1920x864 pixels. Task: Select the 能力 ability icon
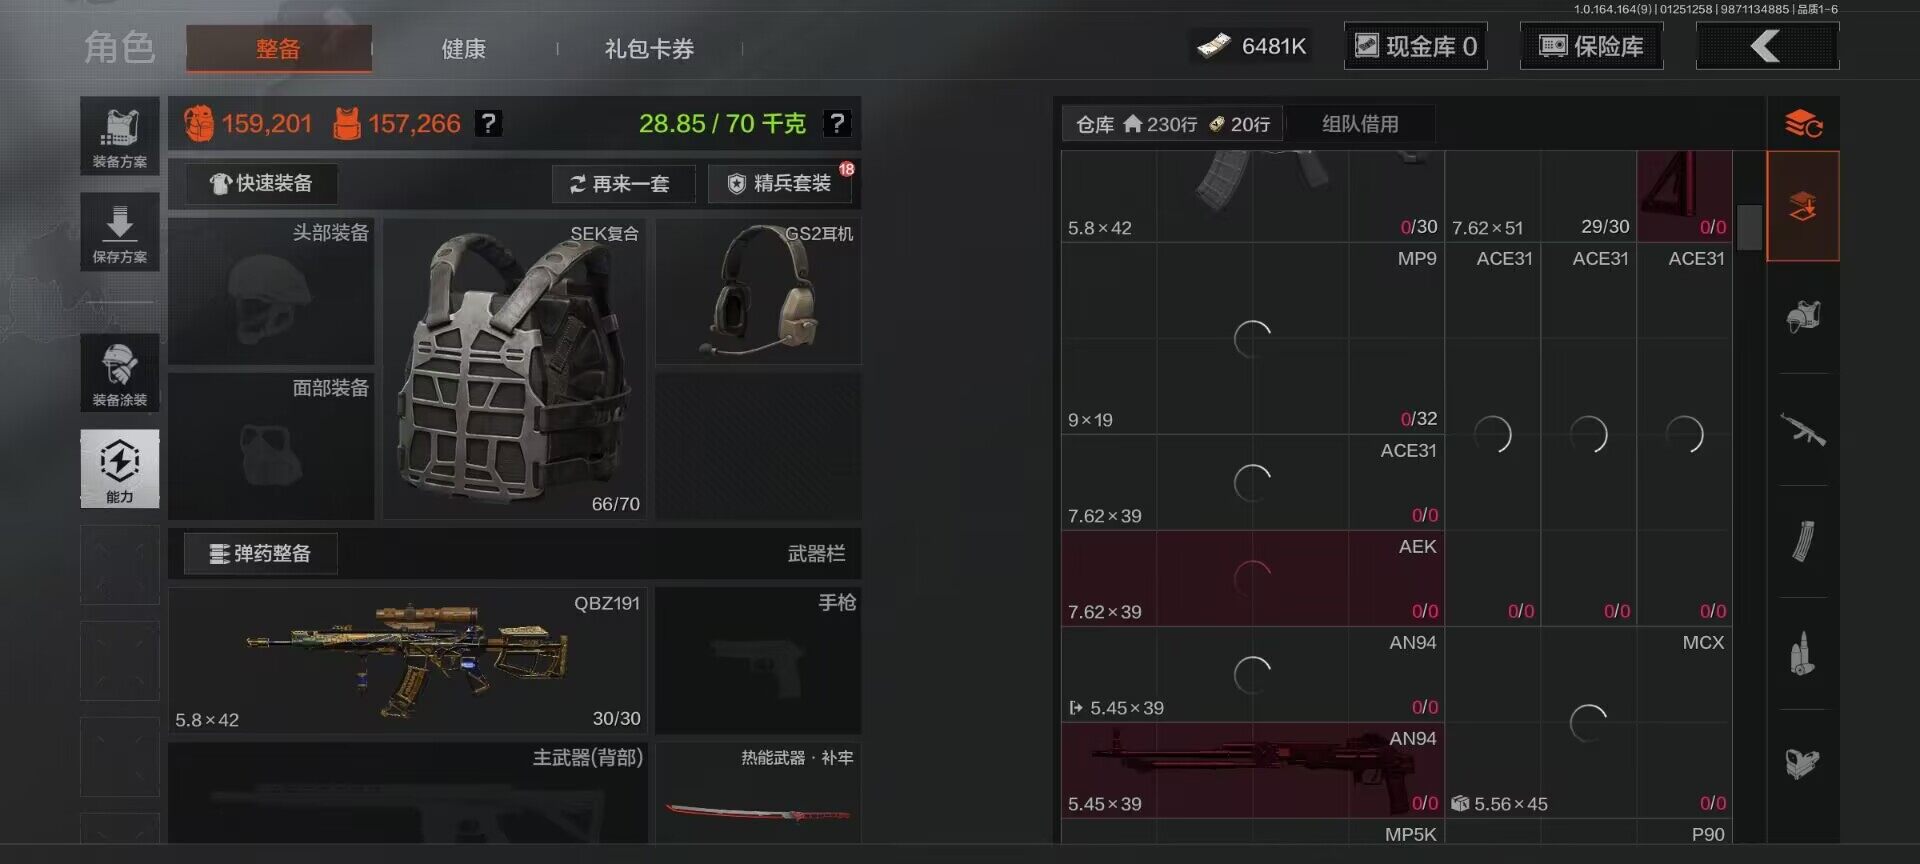click(x=120, y=469)
